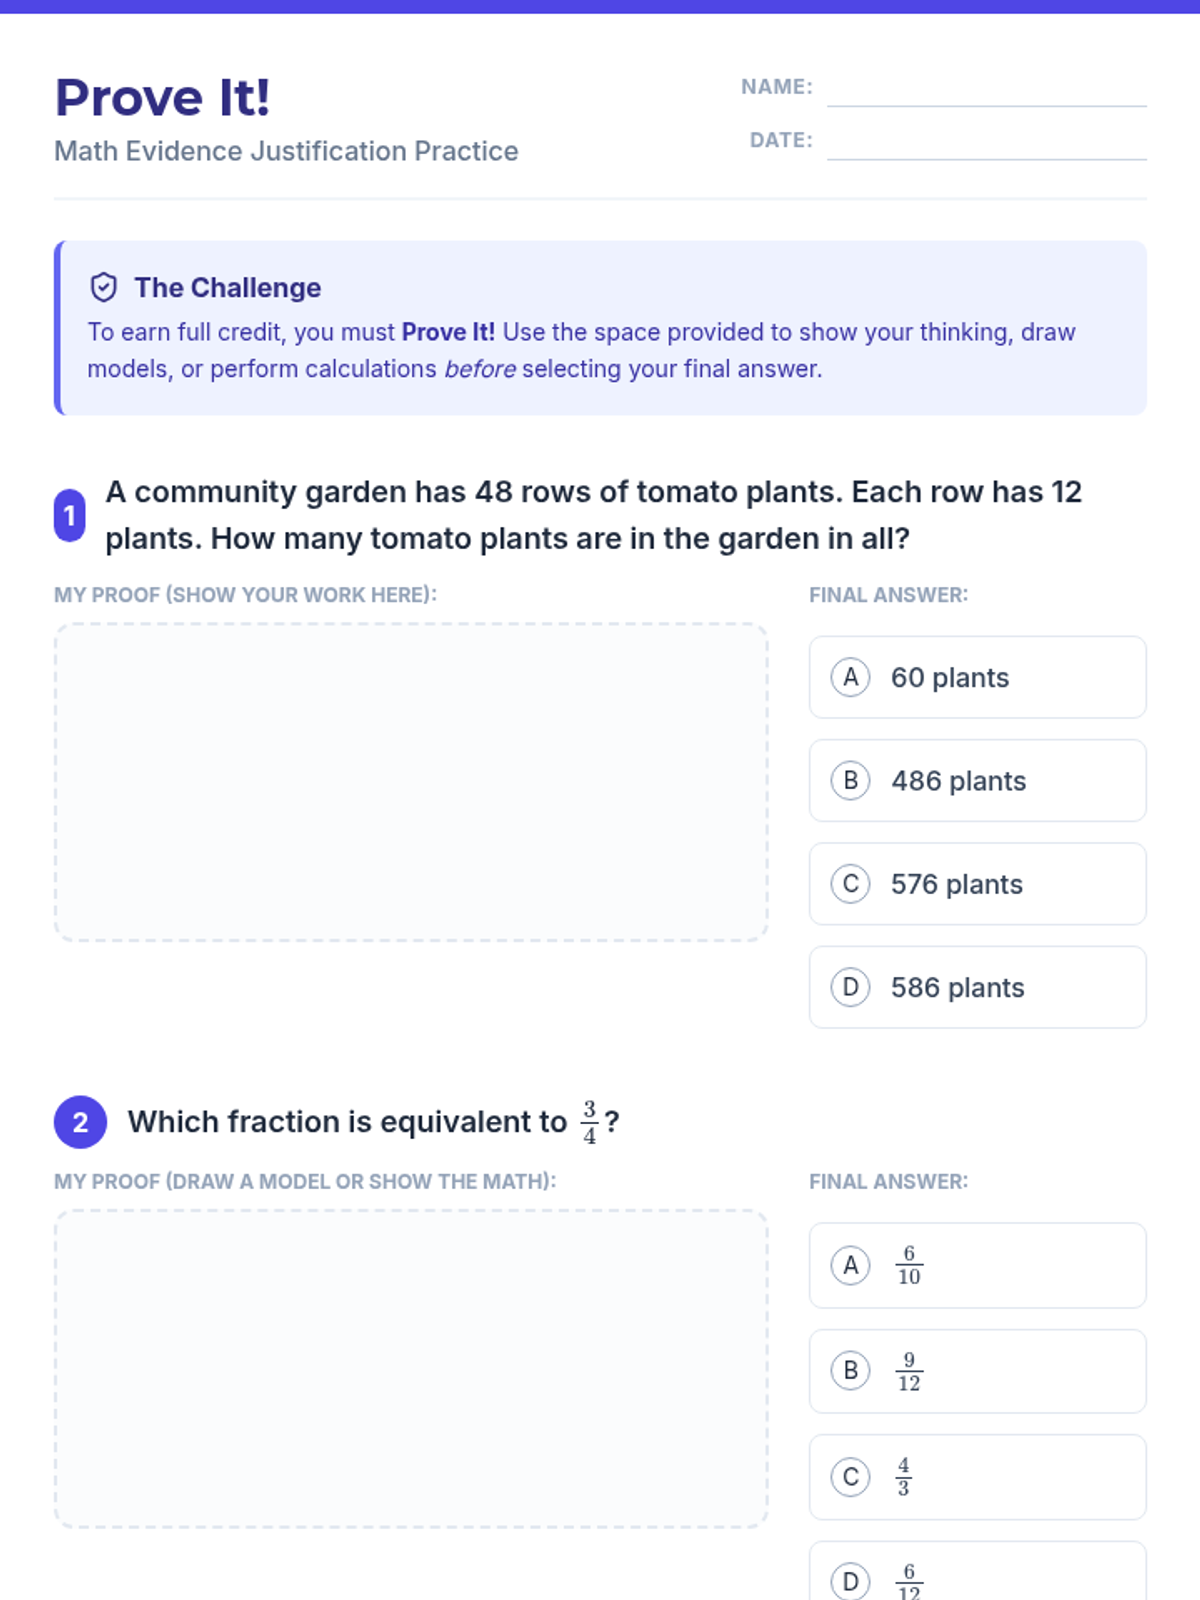
Task: Click the shield icon beside The Challenge
Action: (x=104, y=288)
